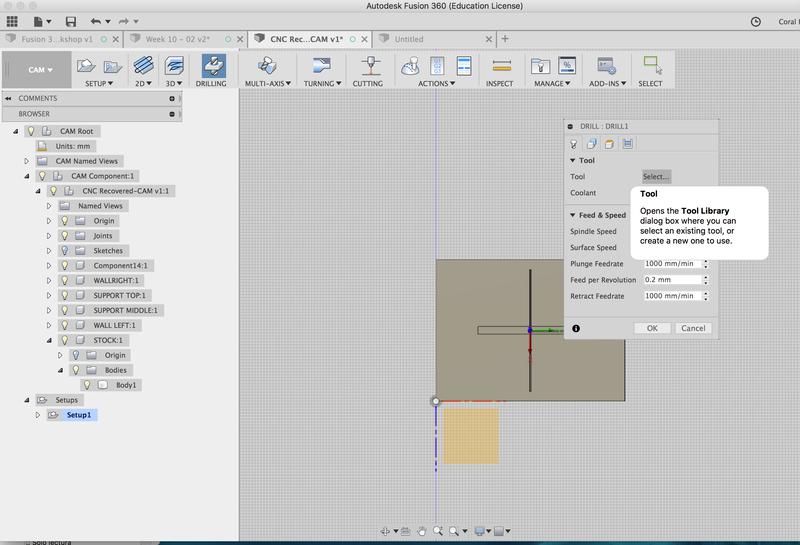Collapse the Bodies node under STOCK:1
Screen dimensions: 800x545
60,370
